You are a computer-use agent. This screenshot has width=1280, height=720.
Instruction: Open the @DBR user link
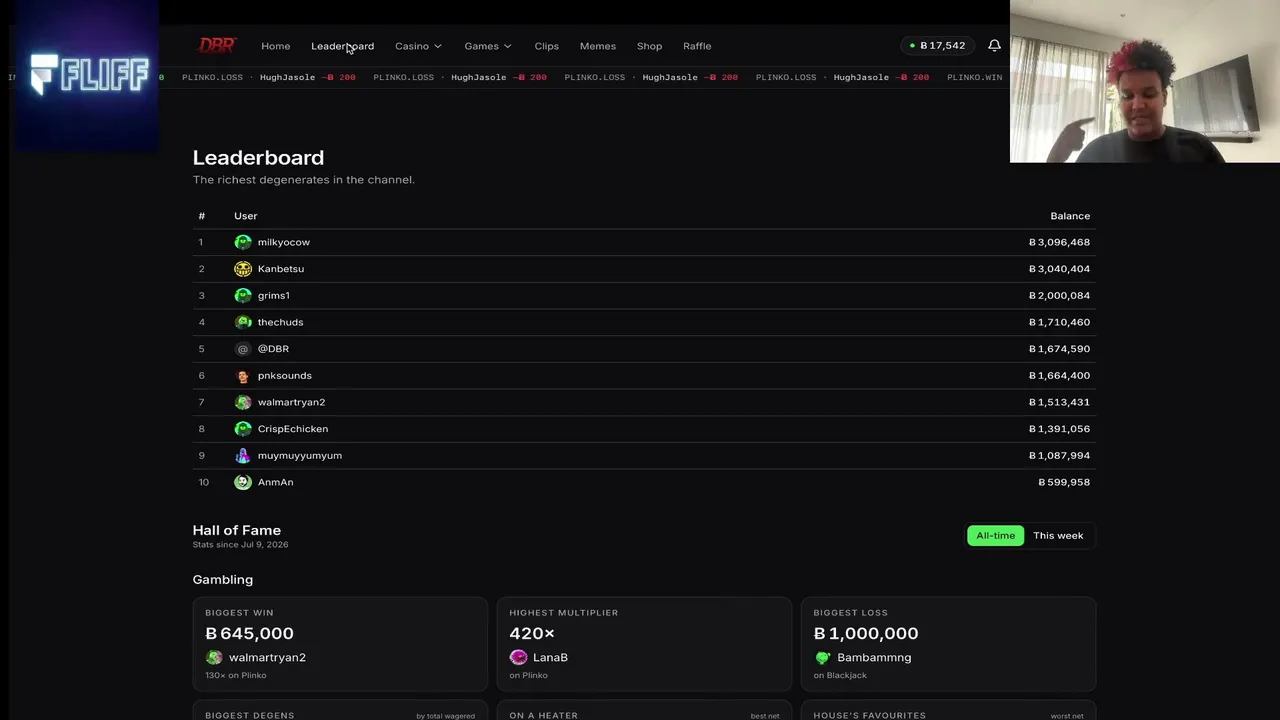pyautogui.click(x=273, y=349)
